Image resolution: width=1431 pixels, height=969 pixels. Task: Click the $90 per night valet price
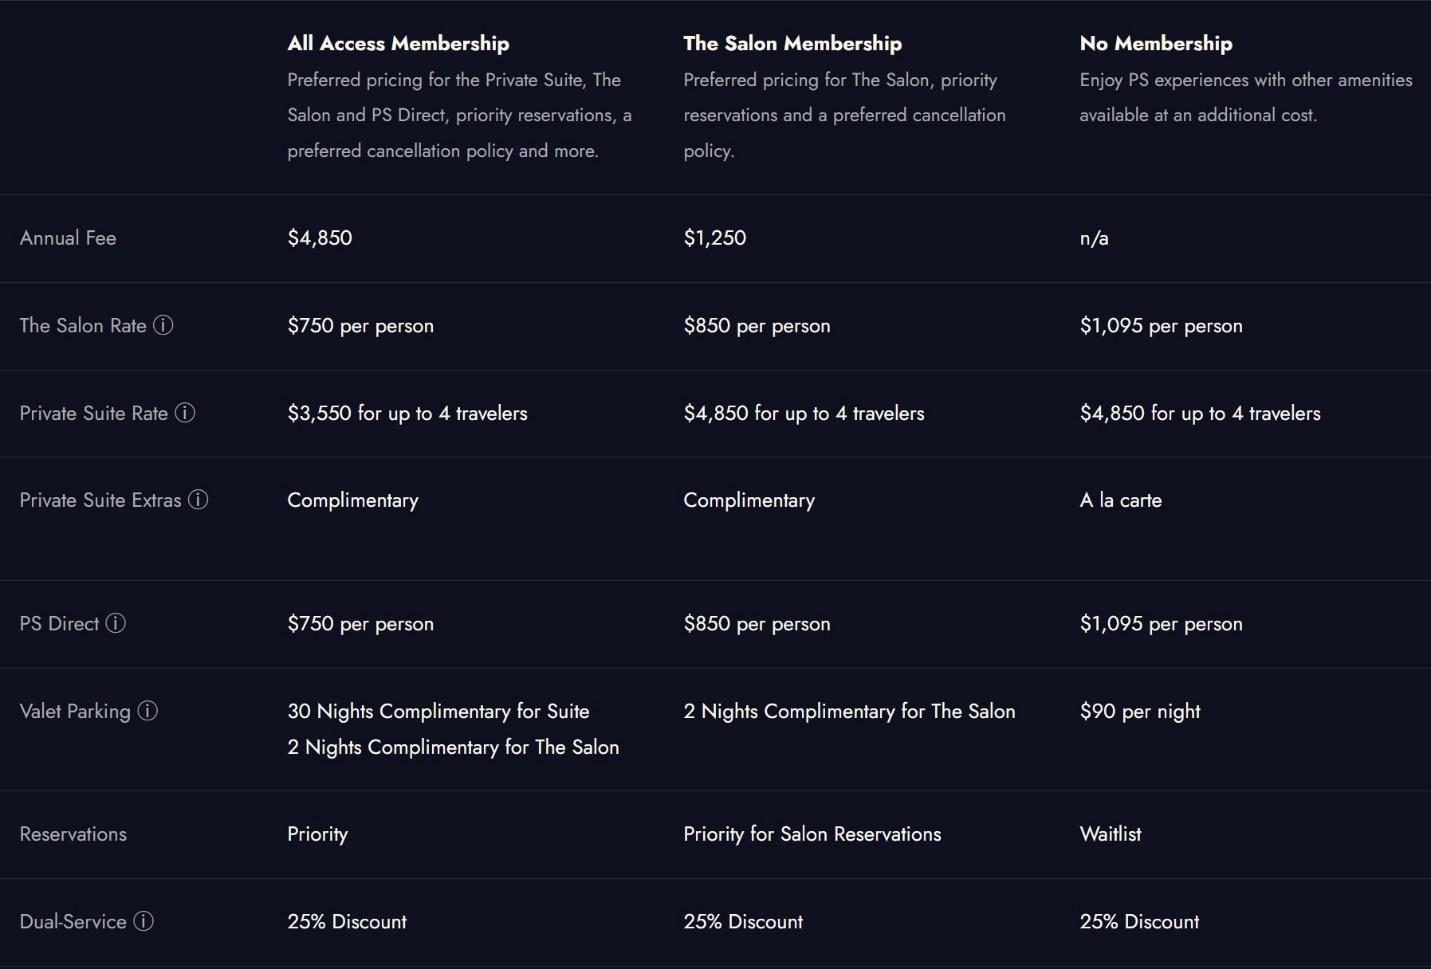pos(1139,711)
